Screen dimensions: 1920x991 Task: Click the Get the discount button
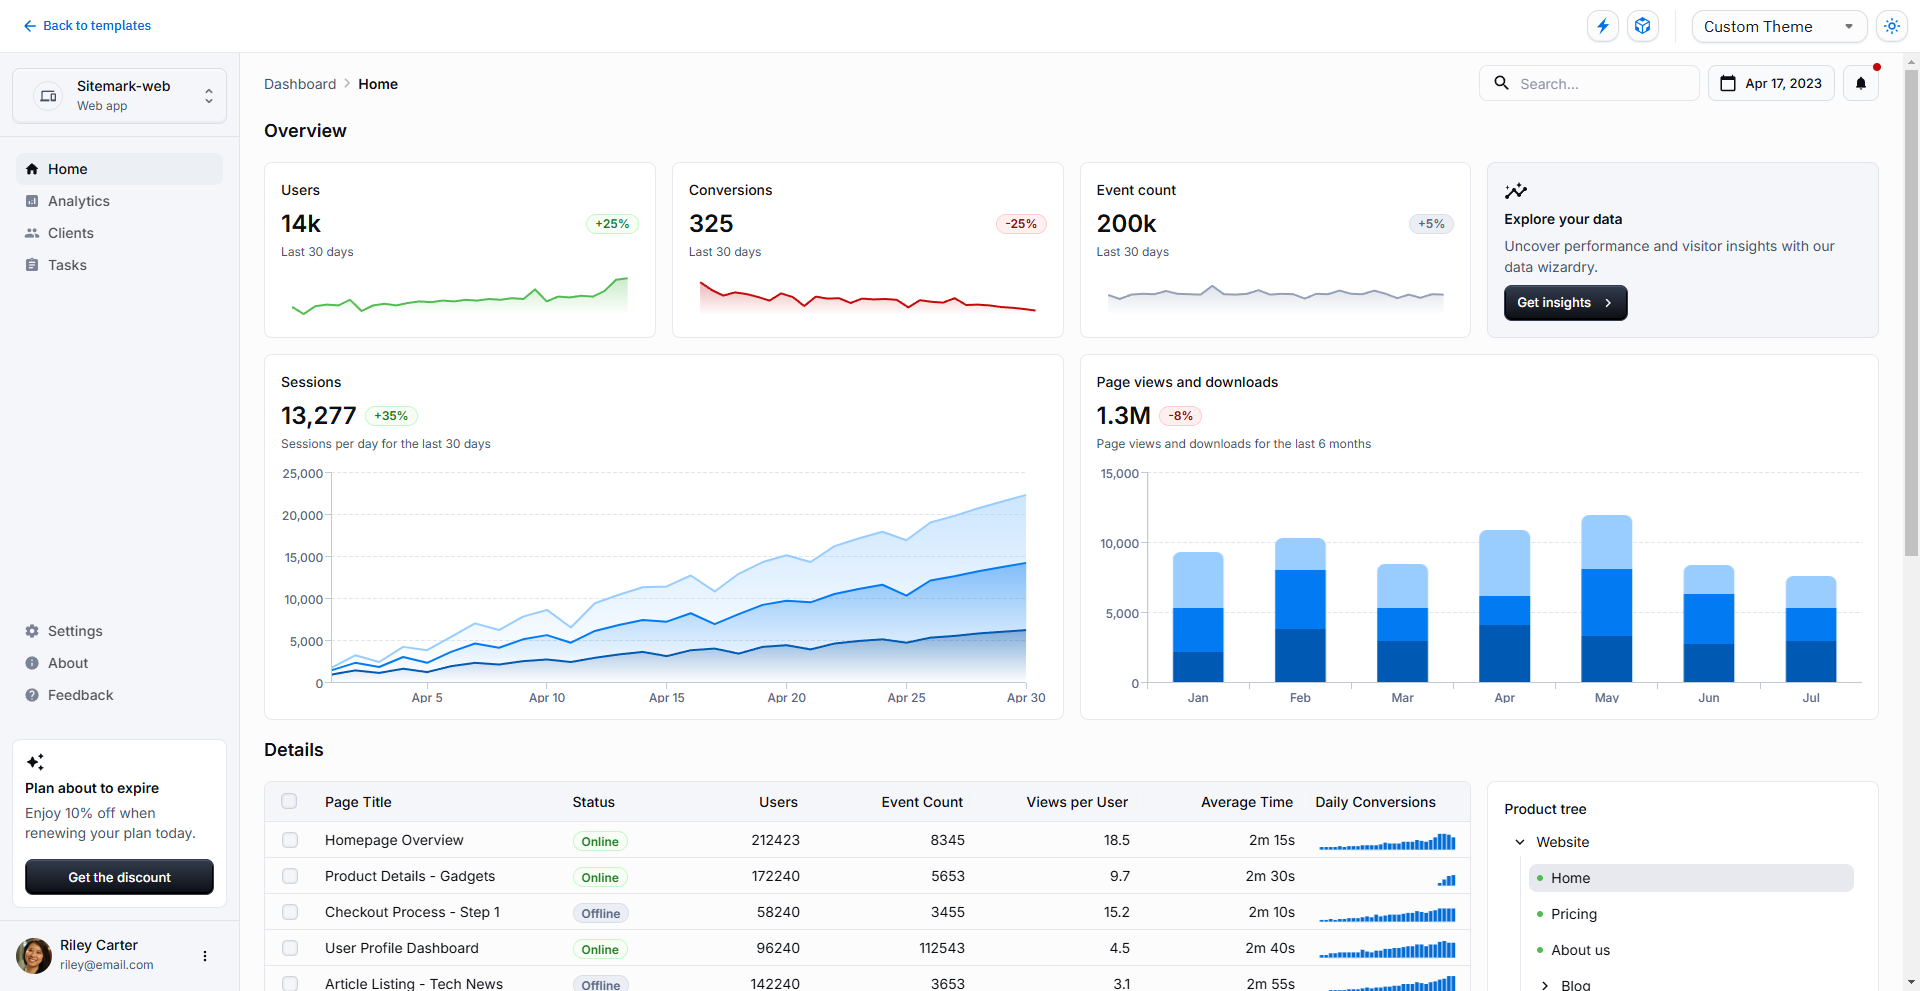(119, 877)
